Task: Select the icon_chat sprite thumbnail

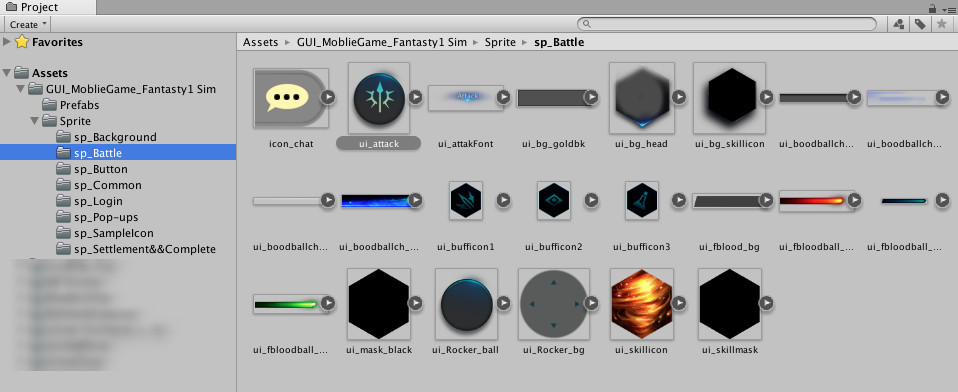Action: click(x=291, y=98)
